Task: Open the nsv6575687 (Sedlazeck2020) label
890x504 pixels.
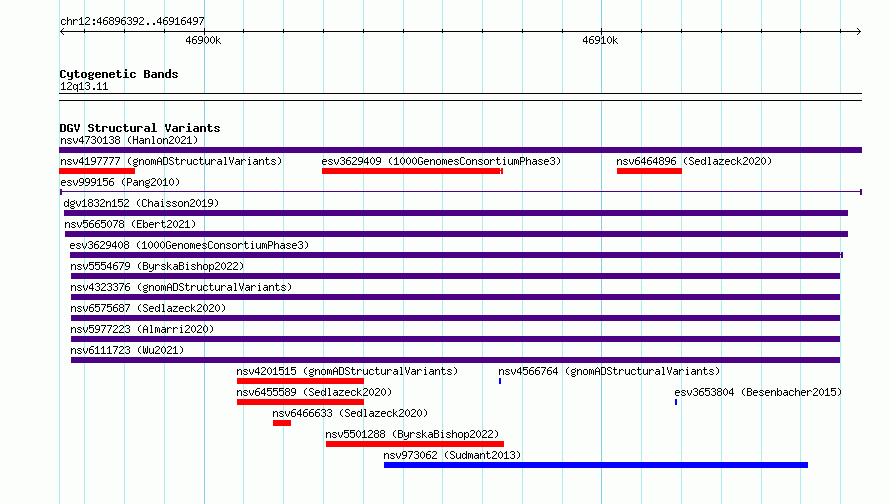Action: coord(148,308)
